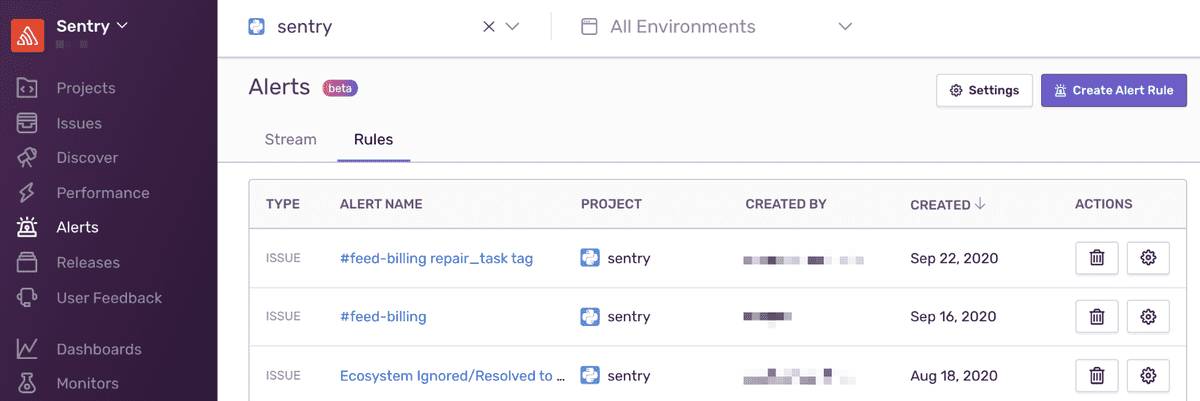Click the Alert Name column header

[x=381, y=204]
